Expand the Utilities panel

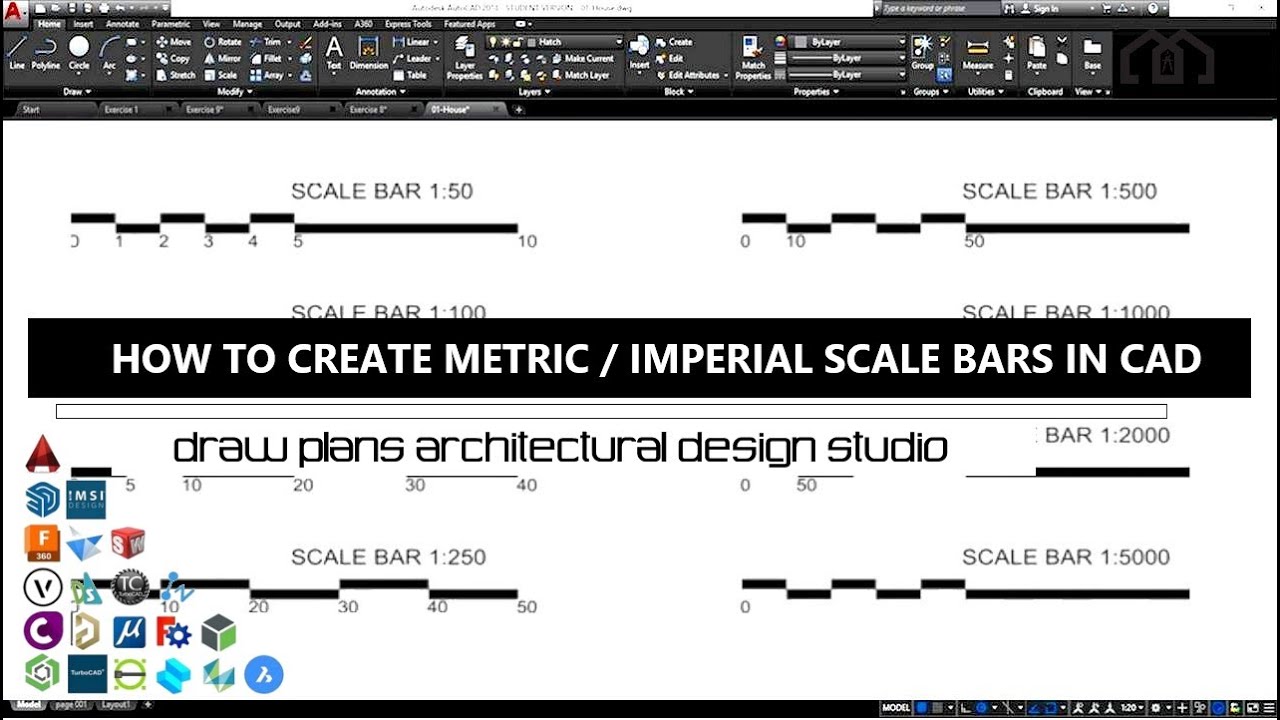click(x=985, y=91)
